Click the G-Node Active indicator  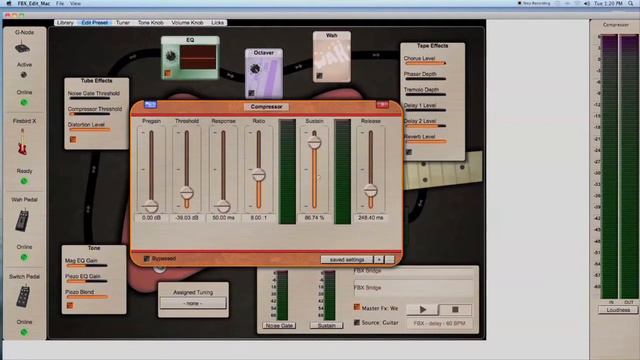coord(24,75)
